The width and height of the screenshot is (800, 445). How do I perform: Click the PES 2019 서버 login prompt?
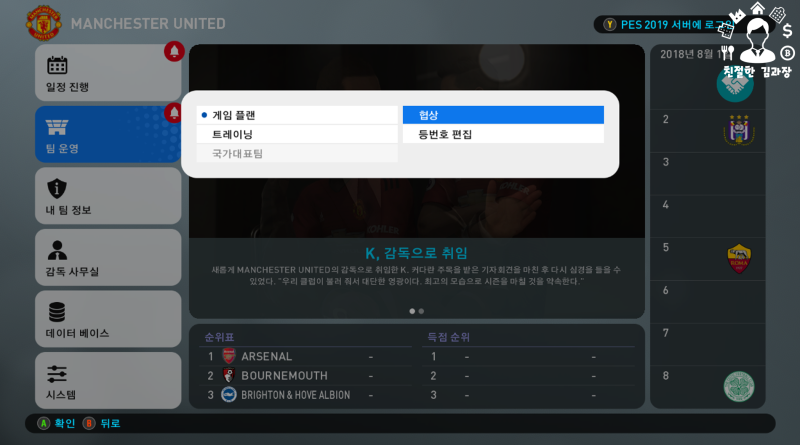coord(668,24)
